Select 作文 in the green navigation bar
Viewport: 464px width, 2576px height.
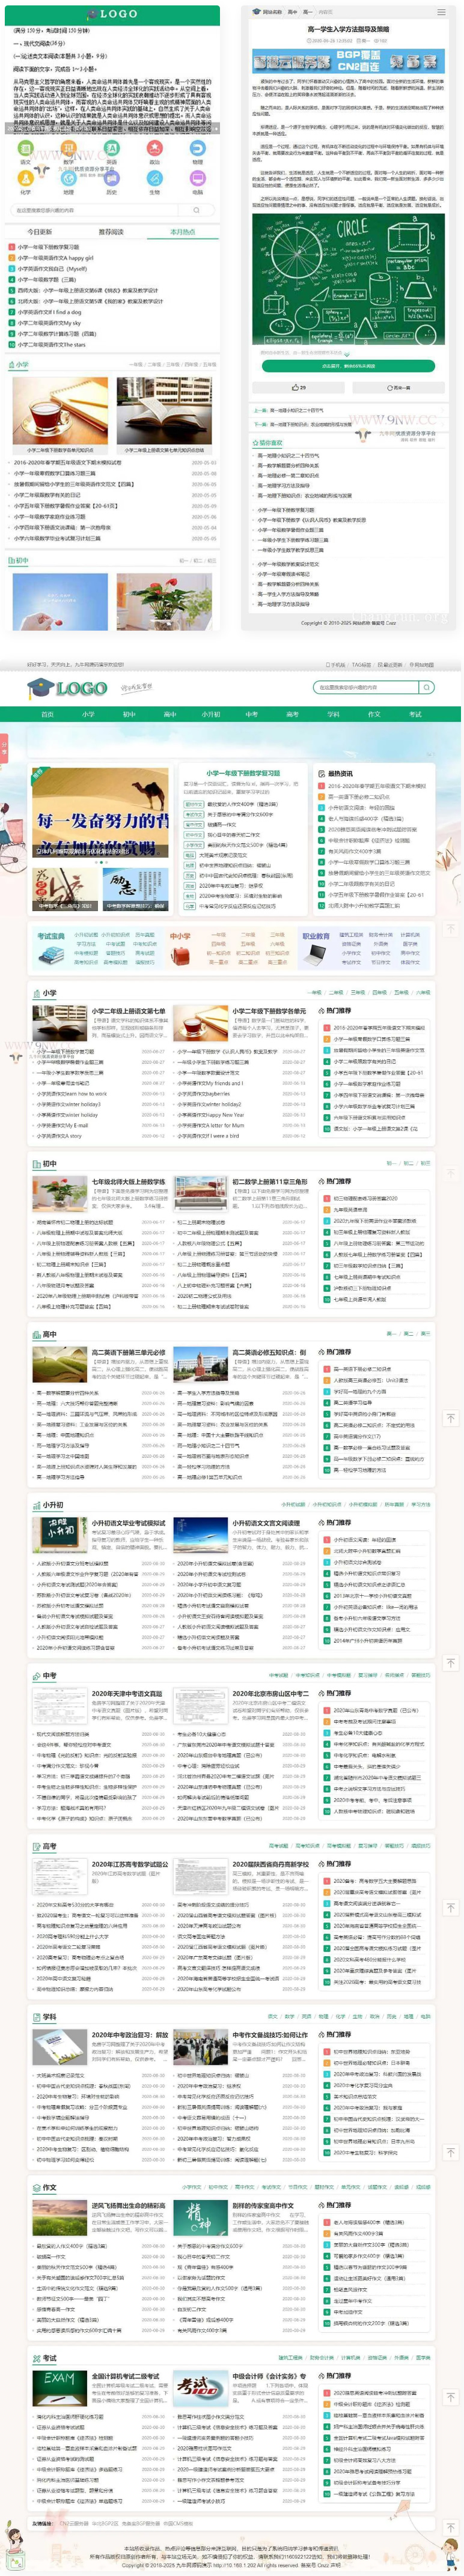pyautogui.click(x=374, y=714)
